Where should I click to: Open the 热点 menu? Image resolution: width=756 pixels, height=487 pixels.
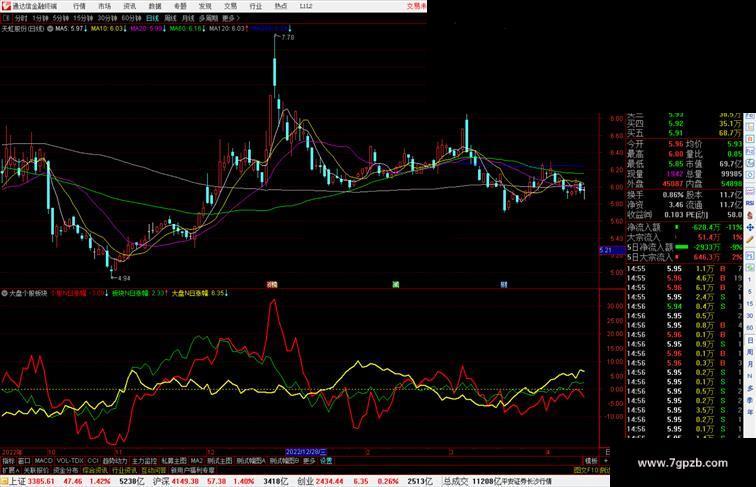(281, 6)
